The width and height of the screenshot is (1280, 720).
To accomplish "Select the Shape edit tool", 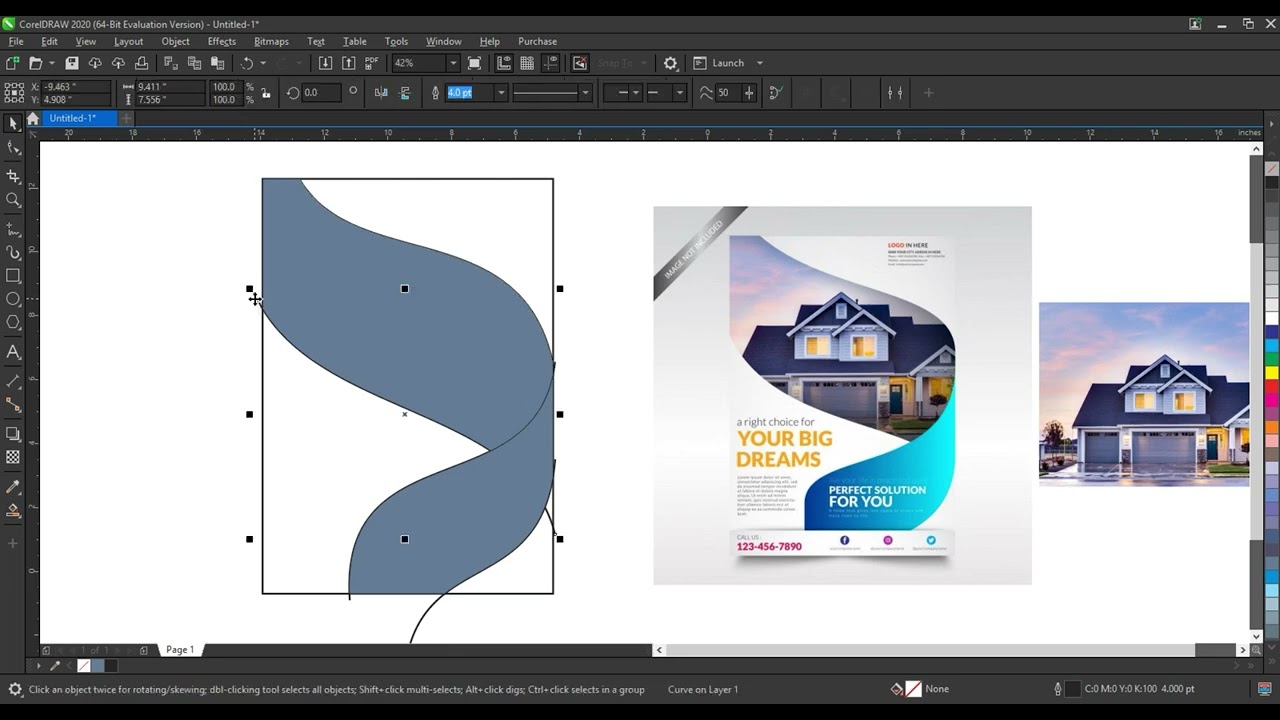I will [13, 148].
